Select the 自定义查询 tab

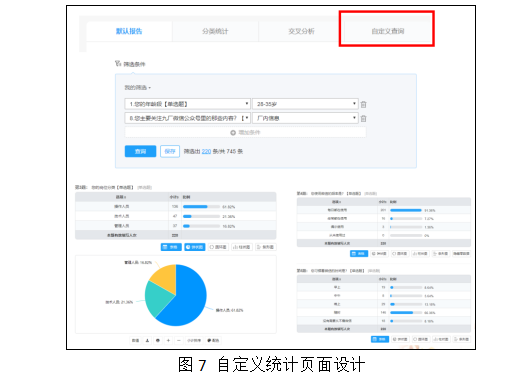[387, 31]
